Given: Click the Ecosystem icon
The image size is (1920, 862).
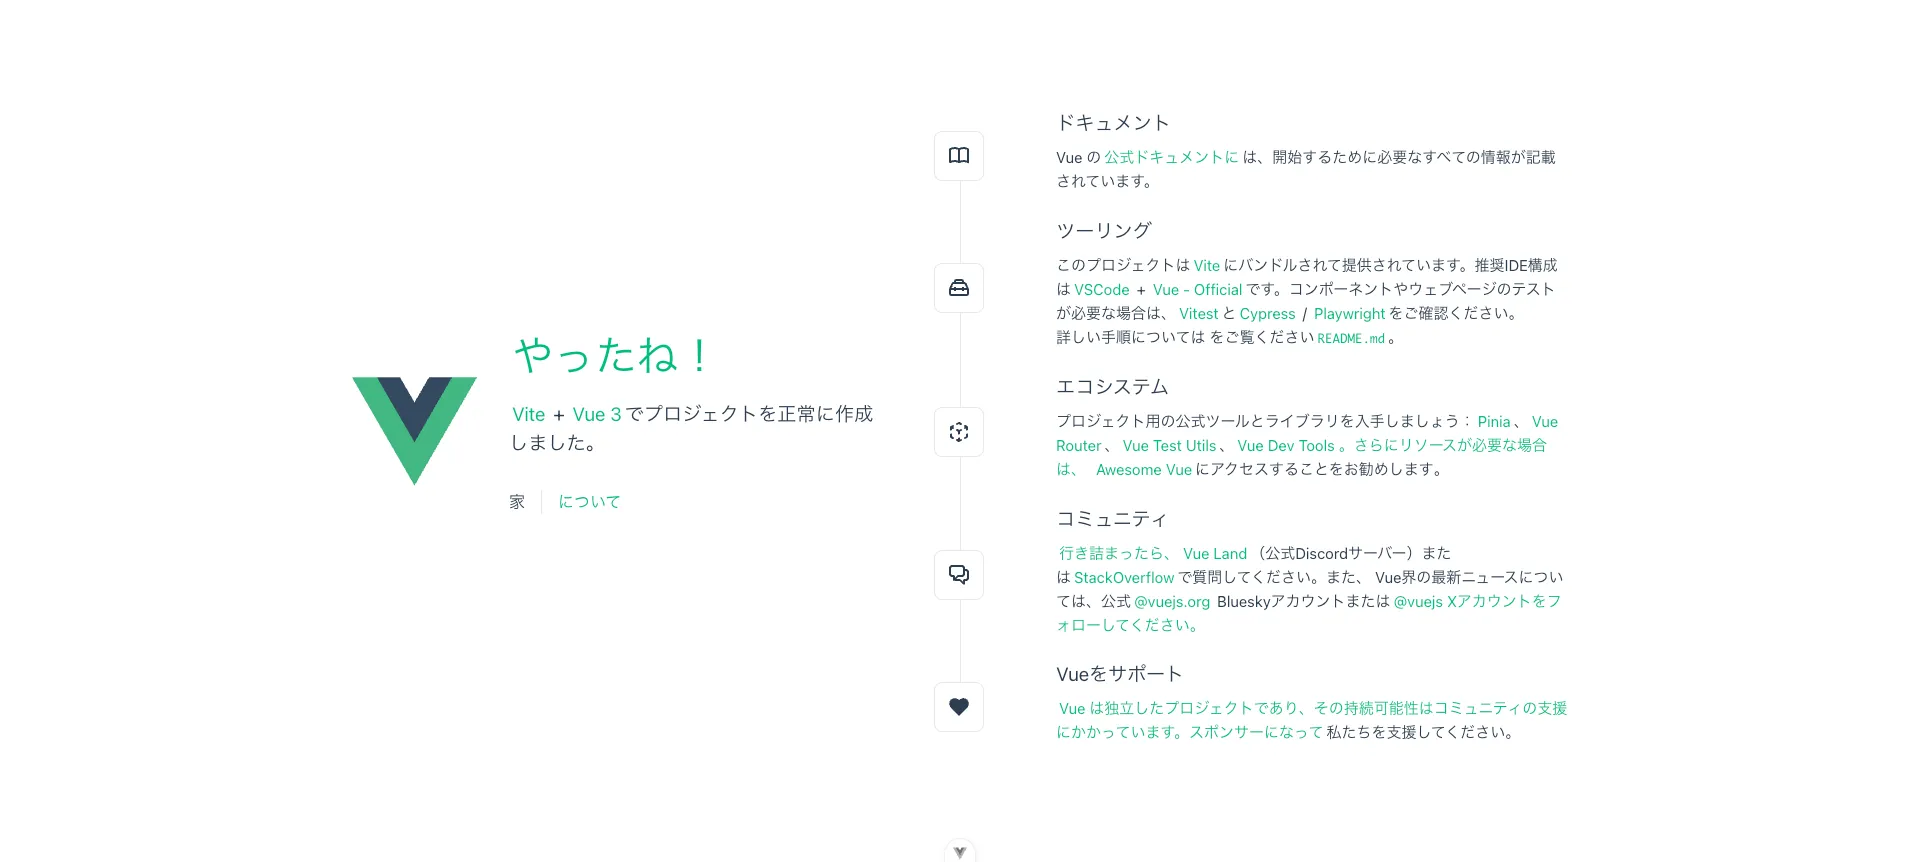Looking at the screenshot, I should (958, 432).
